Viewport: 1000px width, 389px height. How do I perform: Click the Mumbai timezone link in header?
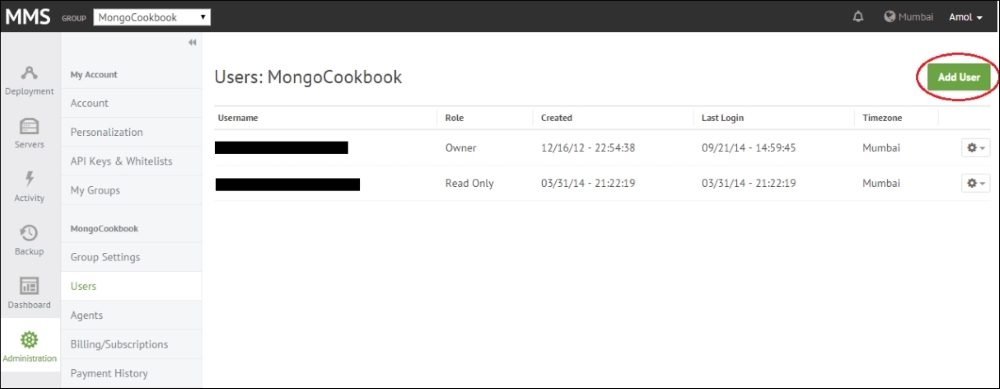916,17
